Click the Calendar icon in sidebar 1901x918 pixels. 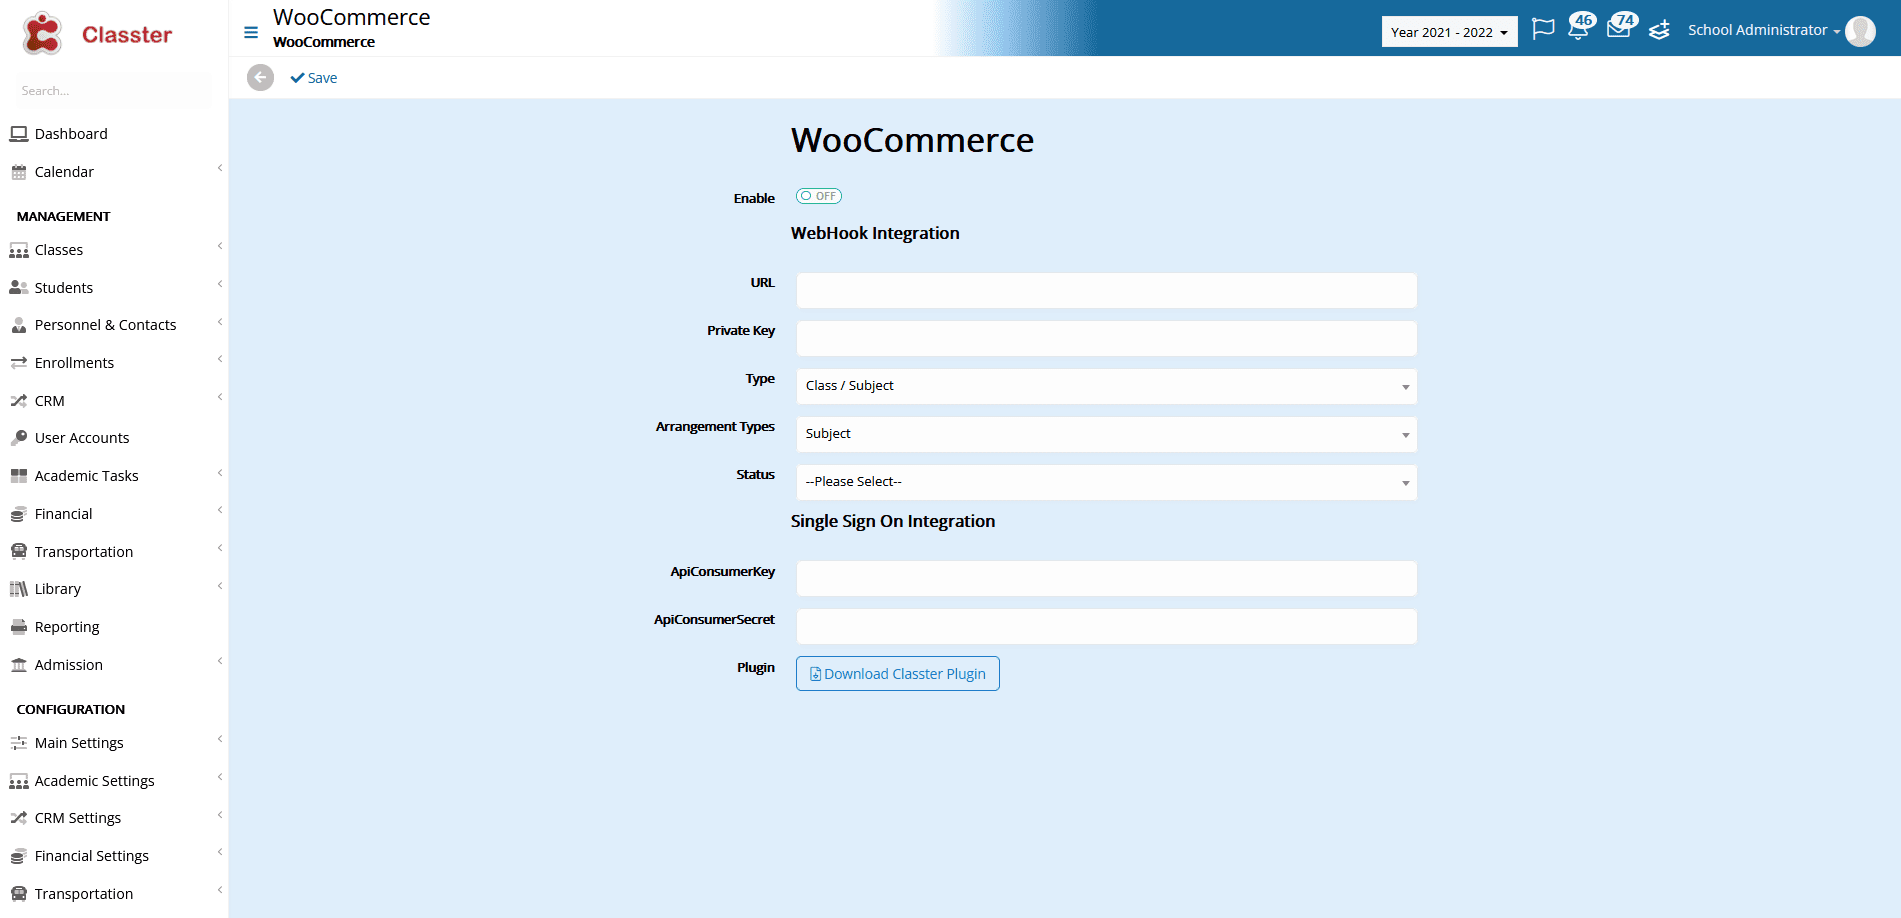point(19,172)
